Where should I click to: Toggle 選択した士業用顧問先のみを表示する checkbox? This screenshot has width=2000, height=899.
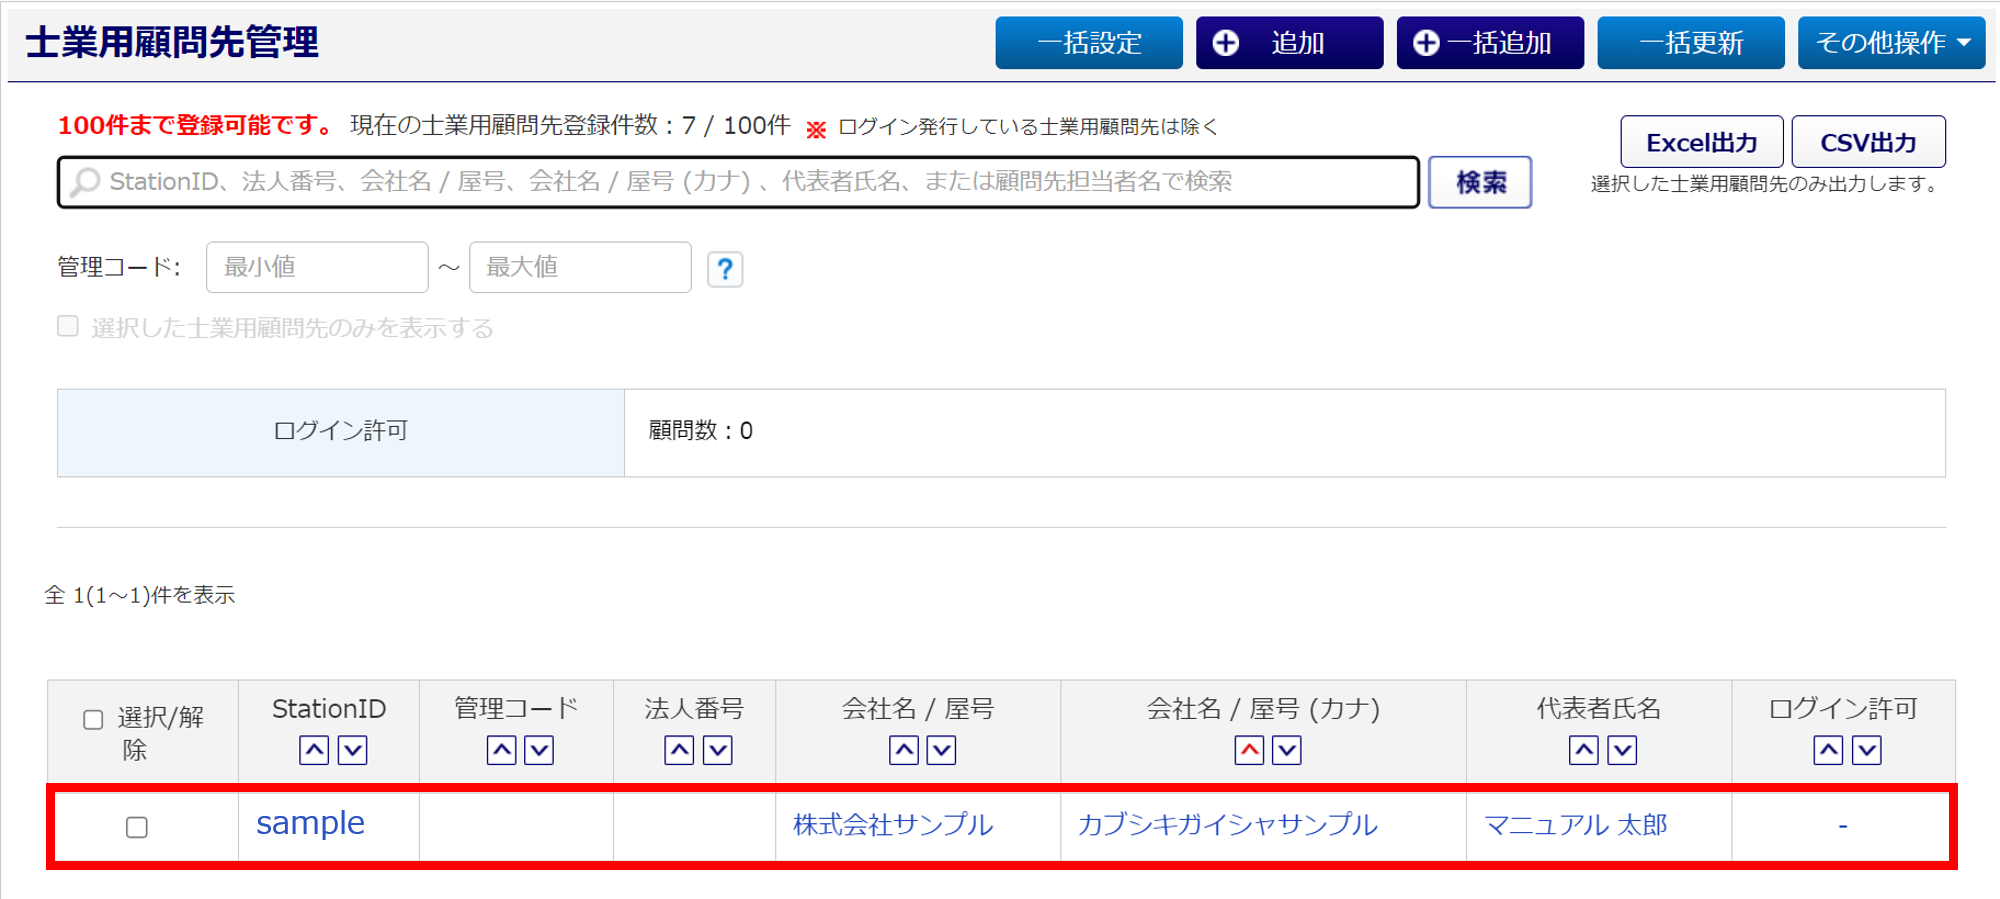click(x=68, y=326)
